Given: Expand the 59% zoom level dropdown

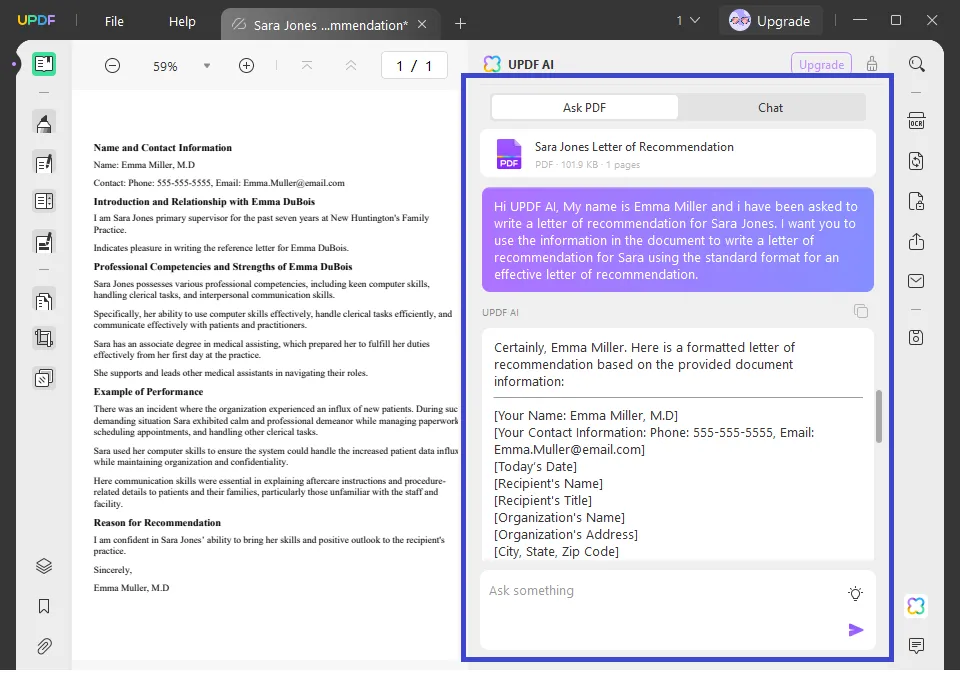Looking at the screenshot, I should coord(207,66).
